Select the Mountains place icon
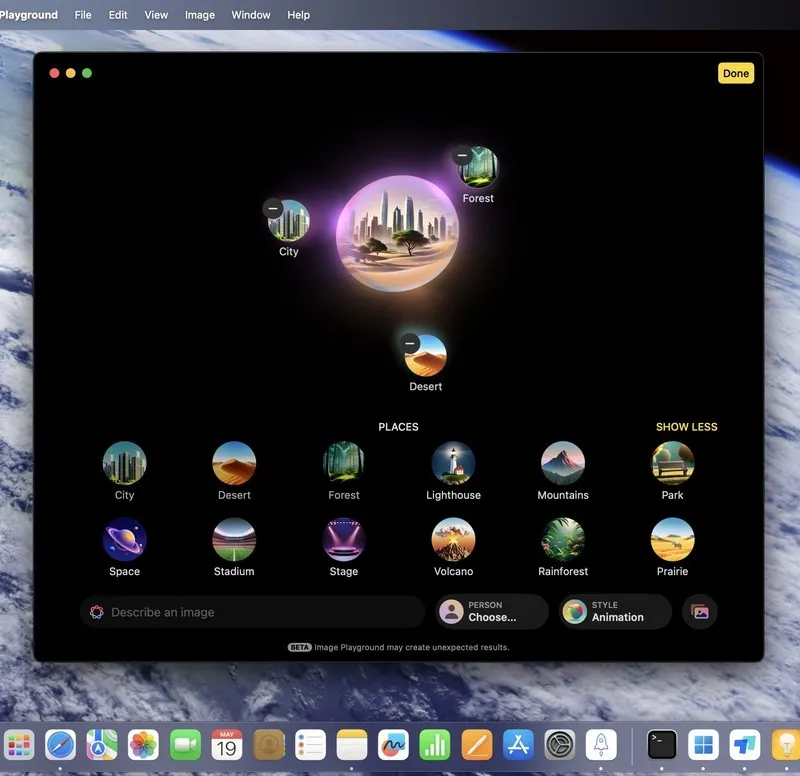The image size is (800, 776). tap(563, 464)
